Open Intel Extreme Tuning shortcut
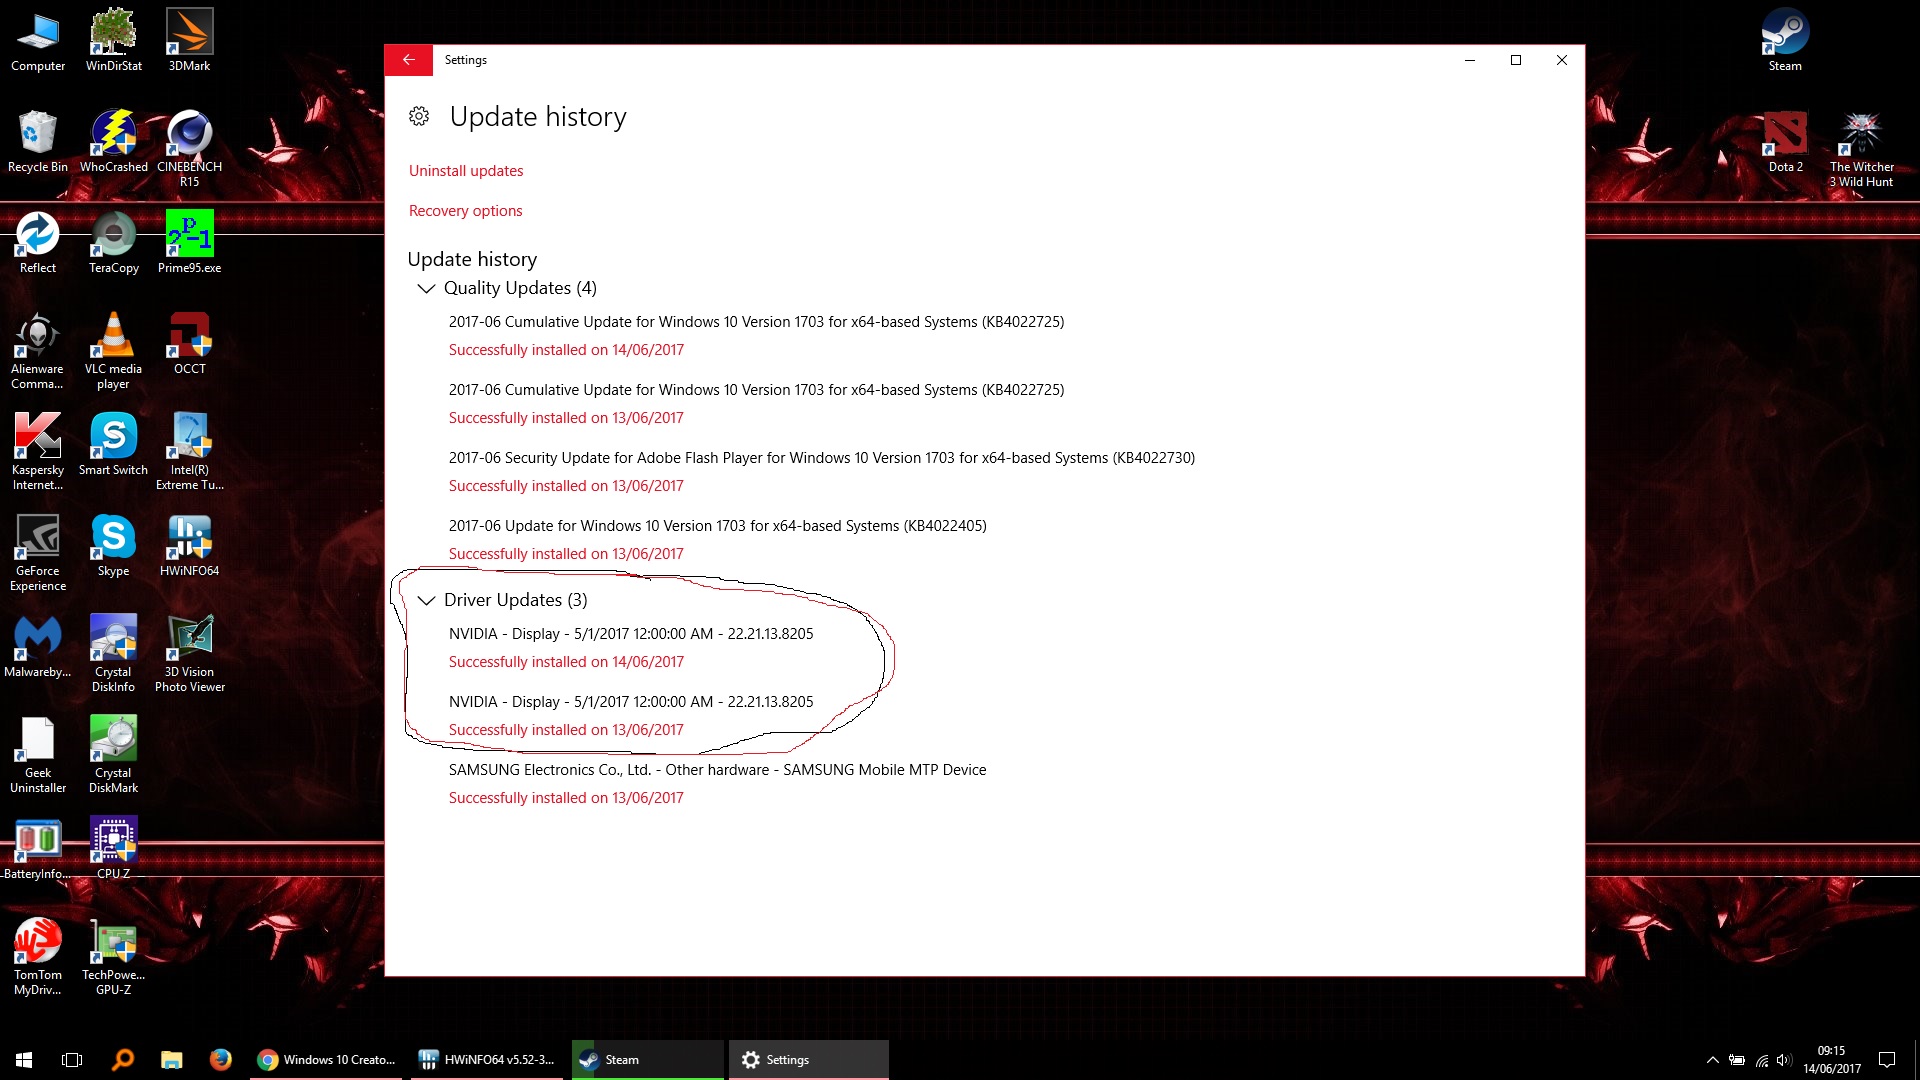Screen dimensions: 1920x1080 click(x=189, y=453)
